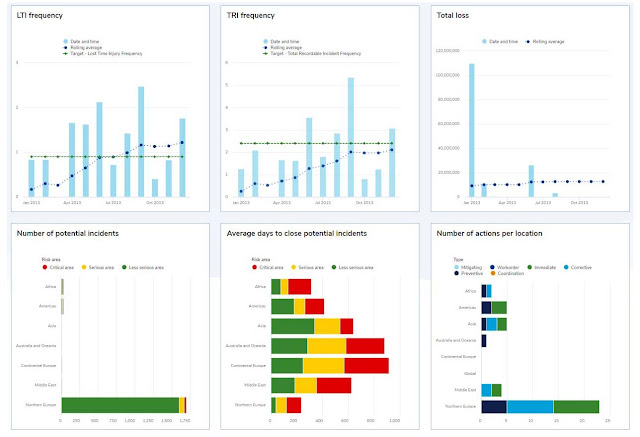
Task: Toggle Date and time legend in Total loss chart
Action: point(500,41)
